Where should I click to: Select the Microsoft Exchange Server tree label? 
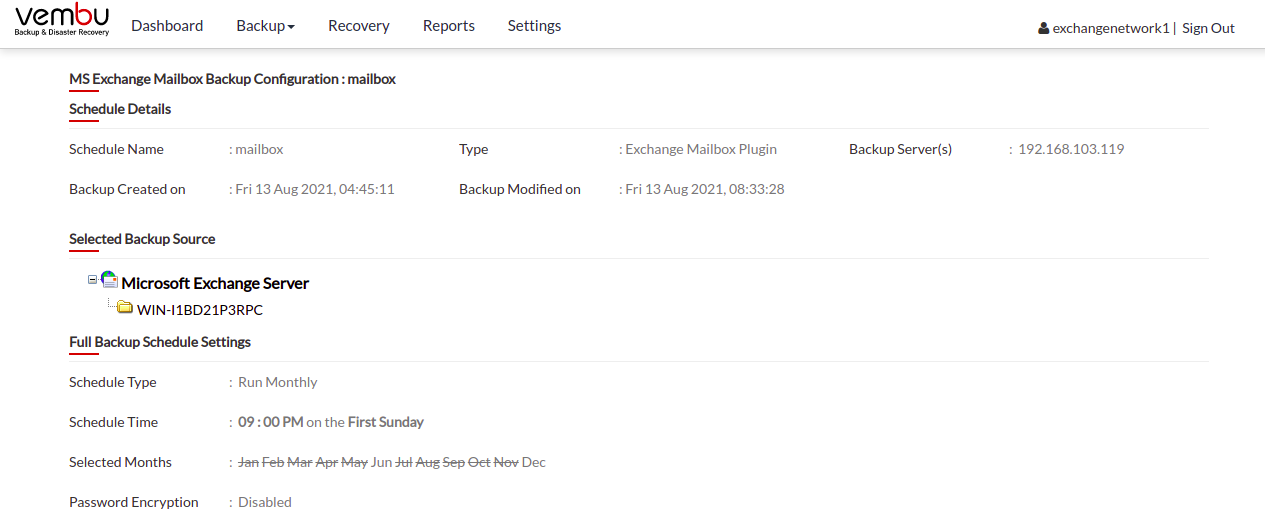pos(215,283)
